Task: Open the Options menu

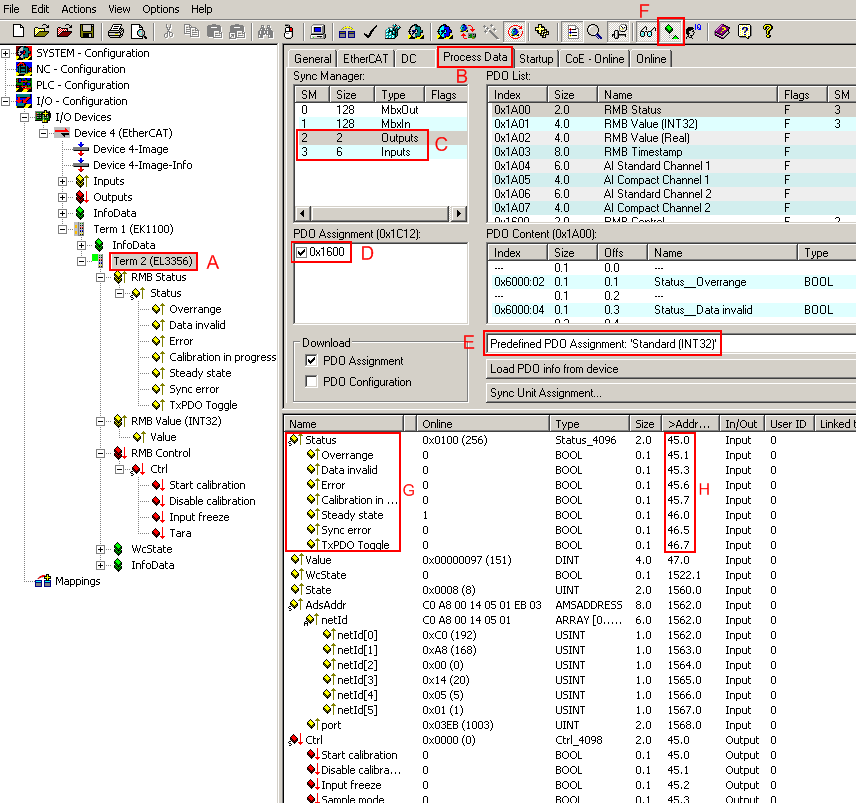Action: (x=160, y=9)
